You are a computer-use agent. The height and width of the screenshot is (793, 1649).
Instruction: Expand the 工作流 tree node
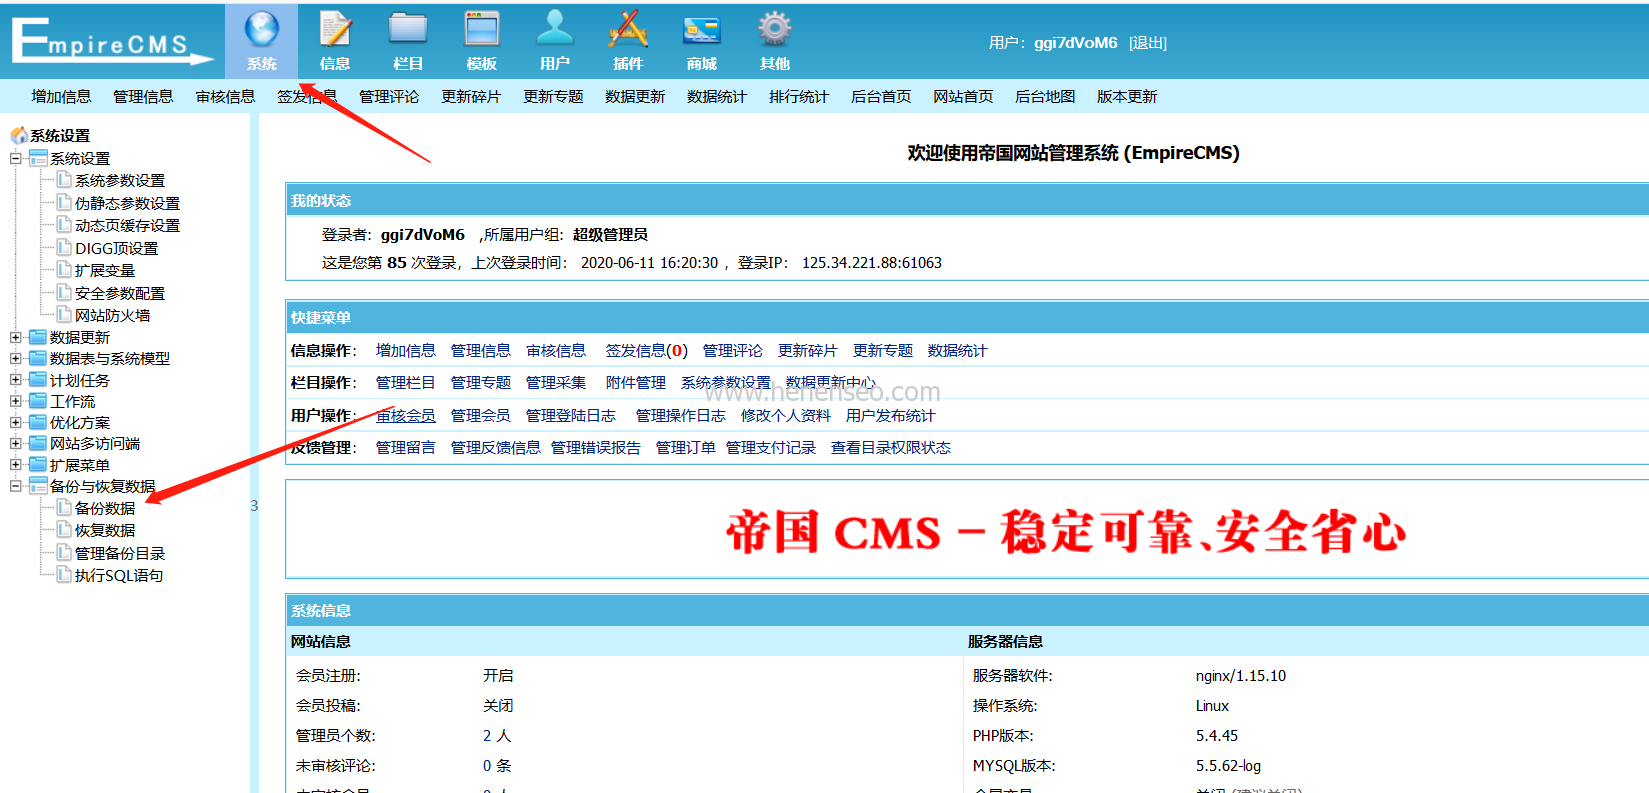pos(15,401)
